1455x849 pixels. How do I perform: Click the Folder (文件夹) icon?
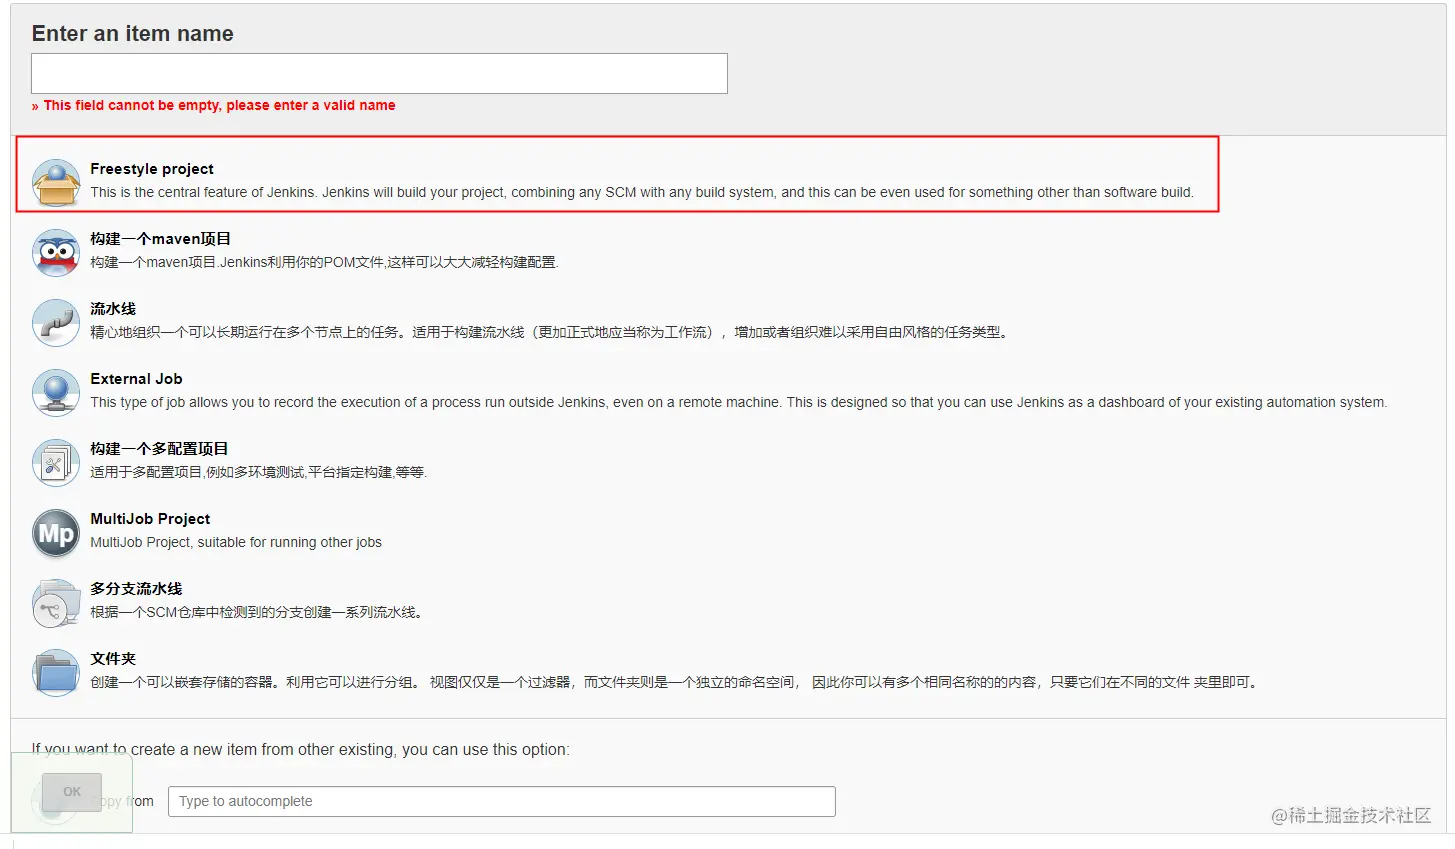point(56,673)
